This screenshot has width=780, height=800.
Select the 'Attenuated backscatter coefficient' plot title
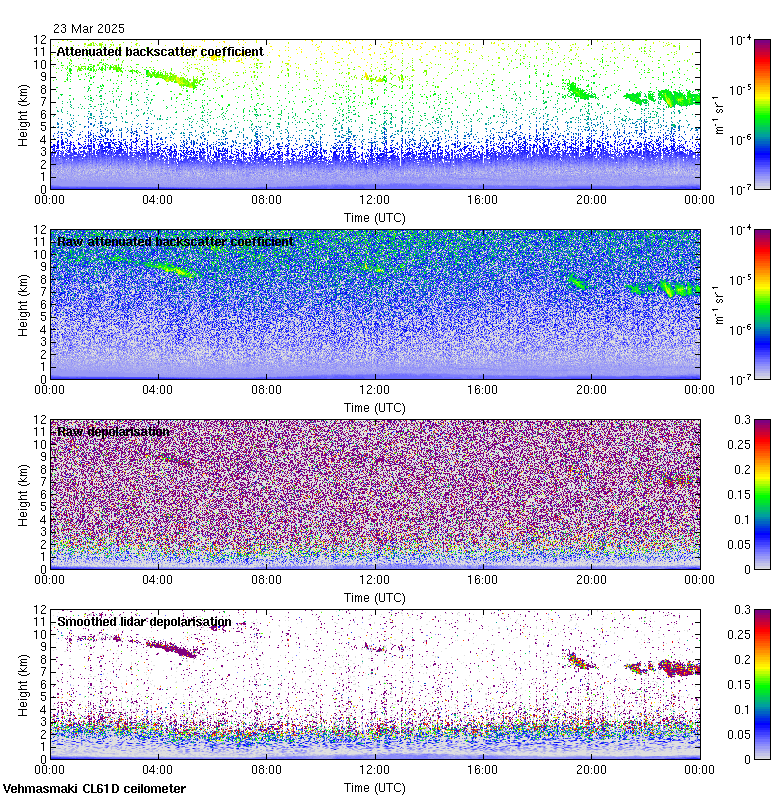tap(160, 51)
